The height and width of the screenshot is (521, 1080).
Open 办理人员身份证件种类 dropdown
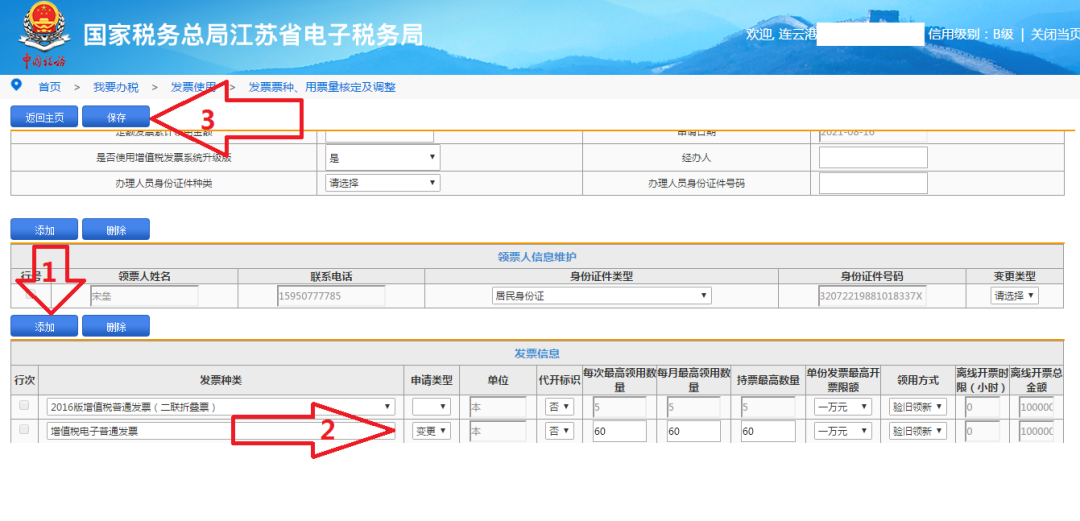382,183
